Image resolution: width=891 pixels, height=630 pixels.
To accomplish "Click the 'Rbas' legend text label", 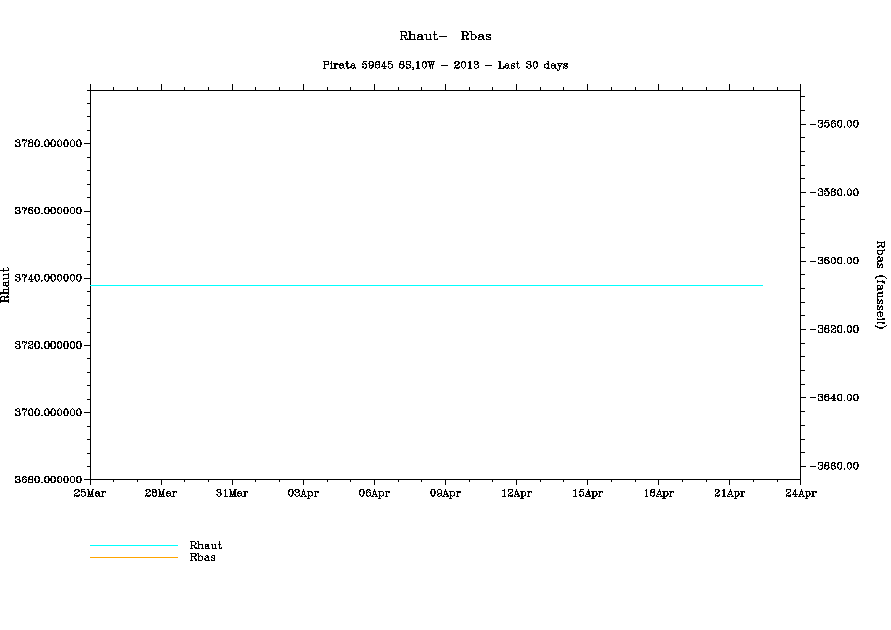I will pos(202,558).
